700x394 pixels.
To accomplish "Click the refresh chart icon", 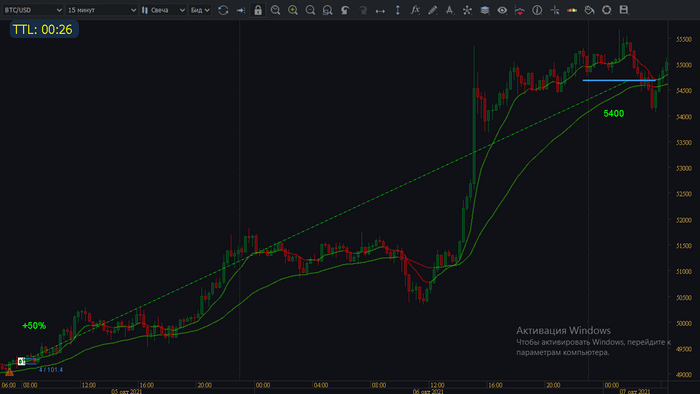I will tap(223, 10).
